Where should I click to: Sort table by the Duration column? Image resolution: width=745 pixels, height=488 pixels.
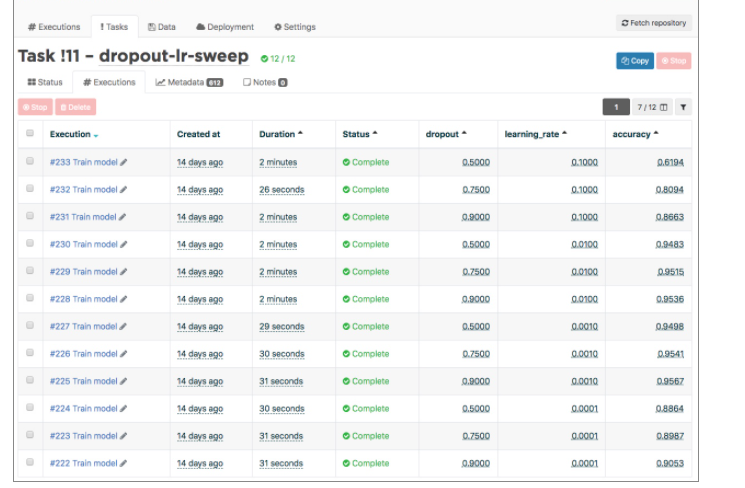pyautogui.click(x=281, y=134)
